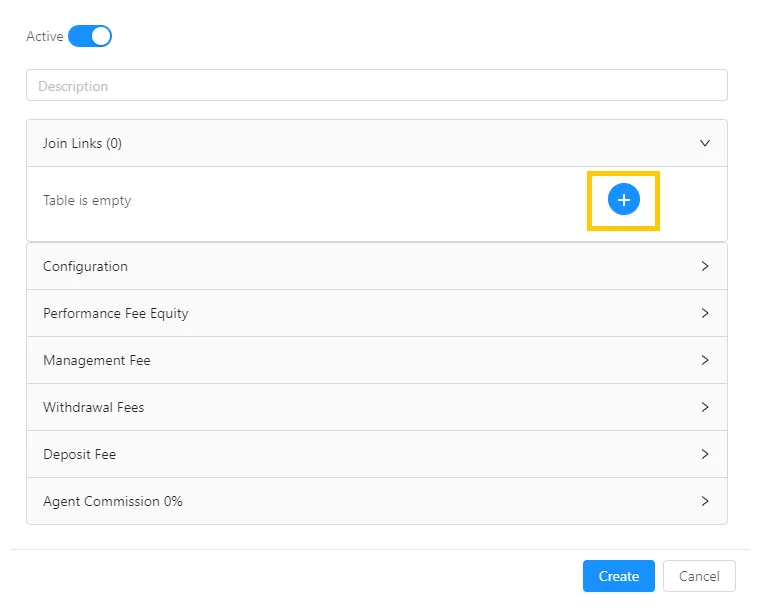The image size is (772, 613).
Task: Expand the Configuration section title
Action: click(x=85, y=266)
